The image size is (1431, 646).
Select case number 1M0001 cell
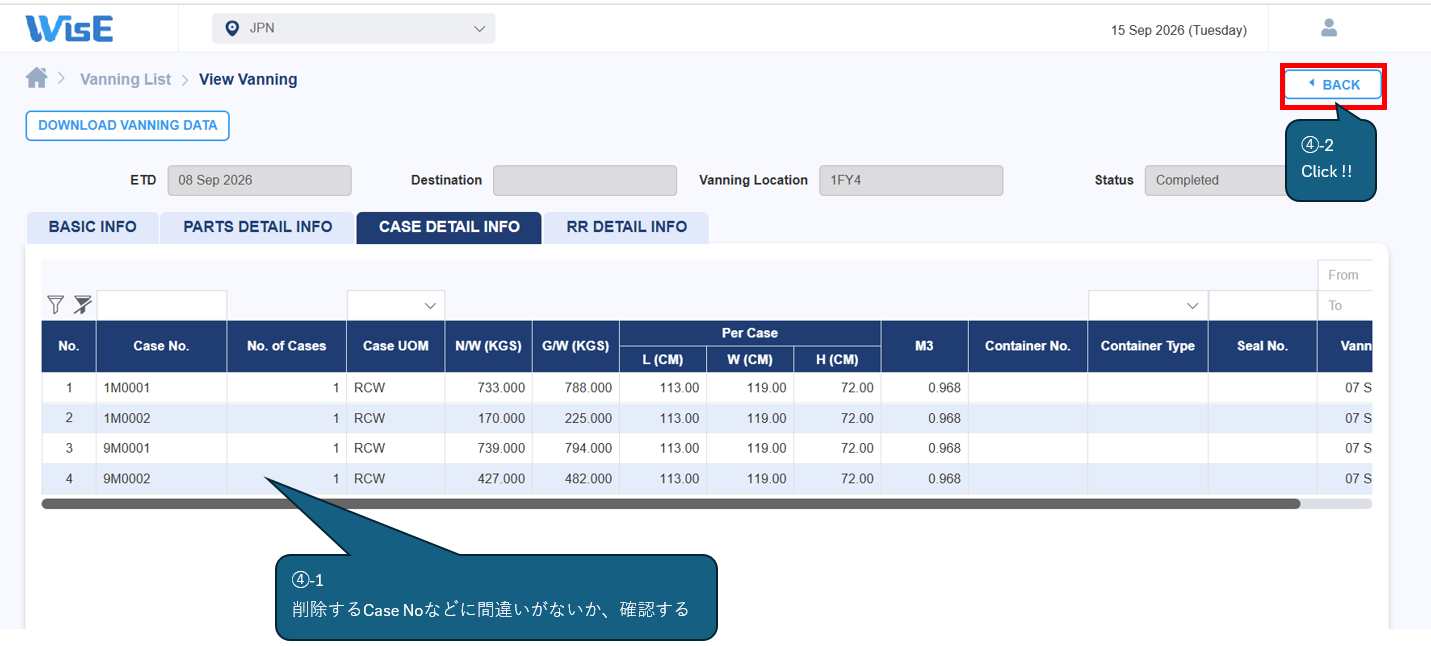tap(162, 388)
